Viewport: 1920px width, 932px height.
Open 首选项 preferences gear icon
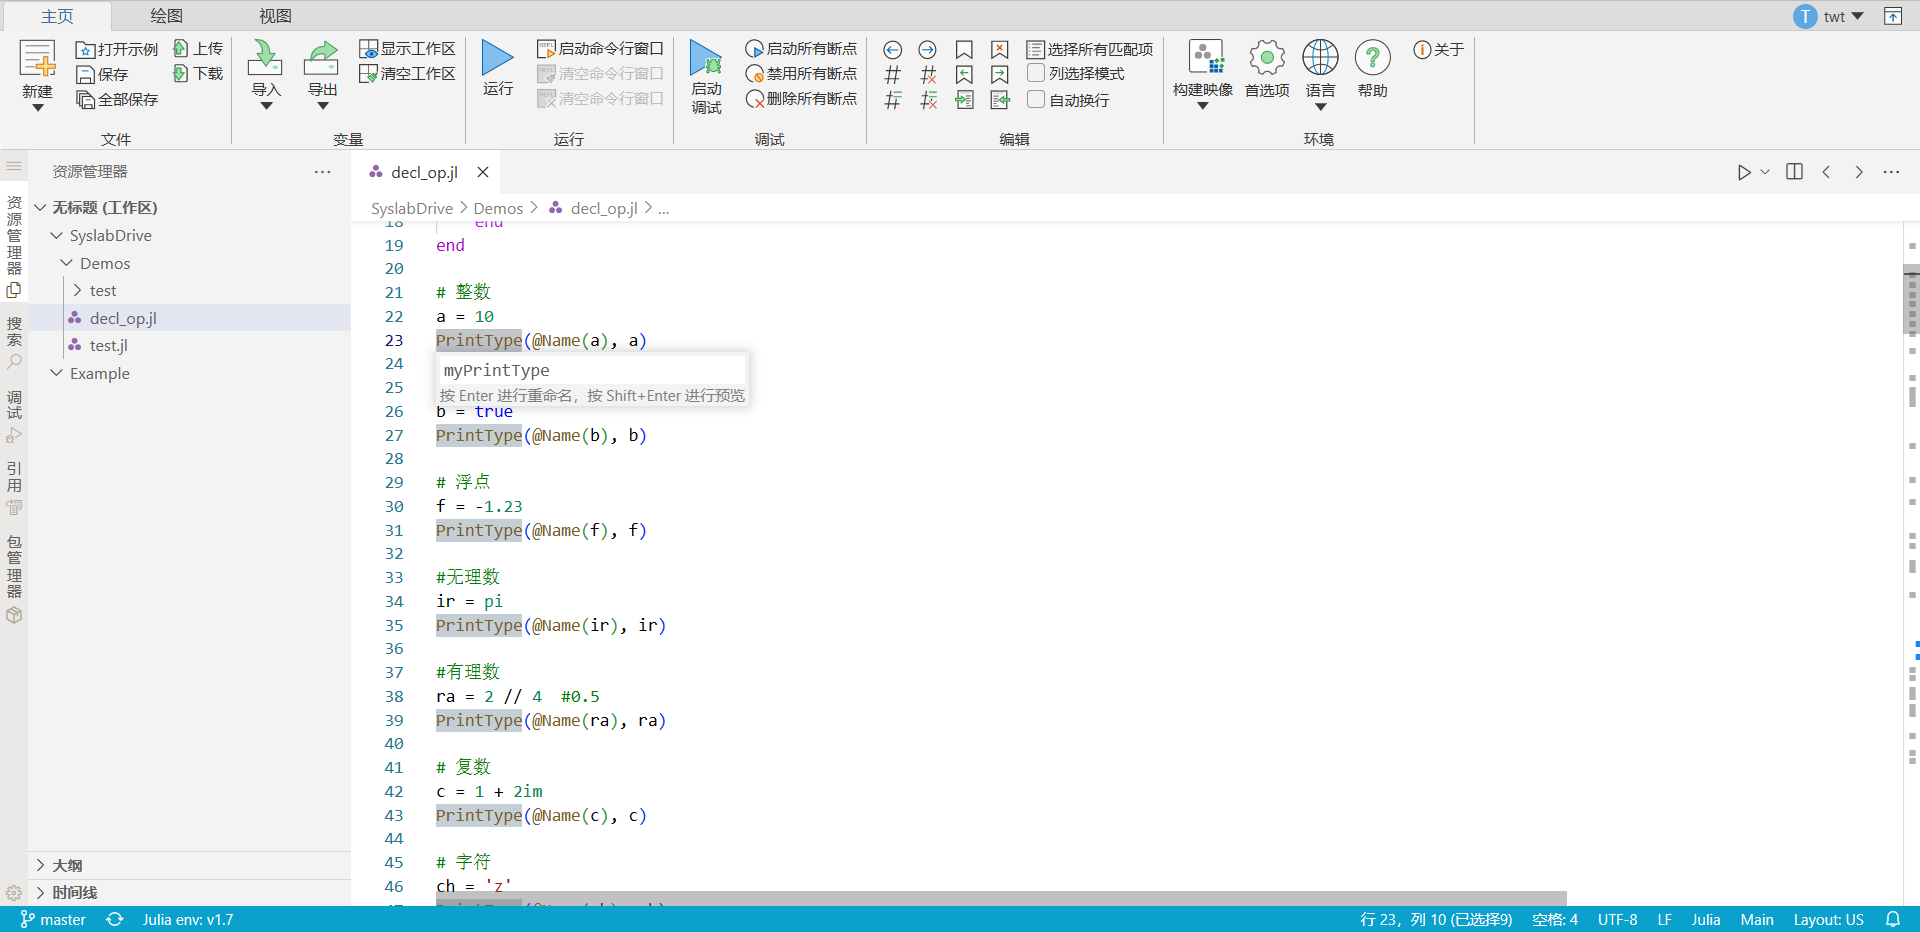(x=1267, y=58)
